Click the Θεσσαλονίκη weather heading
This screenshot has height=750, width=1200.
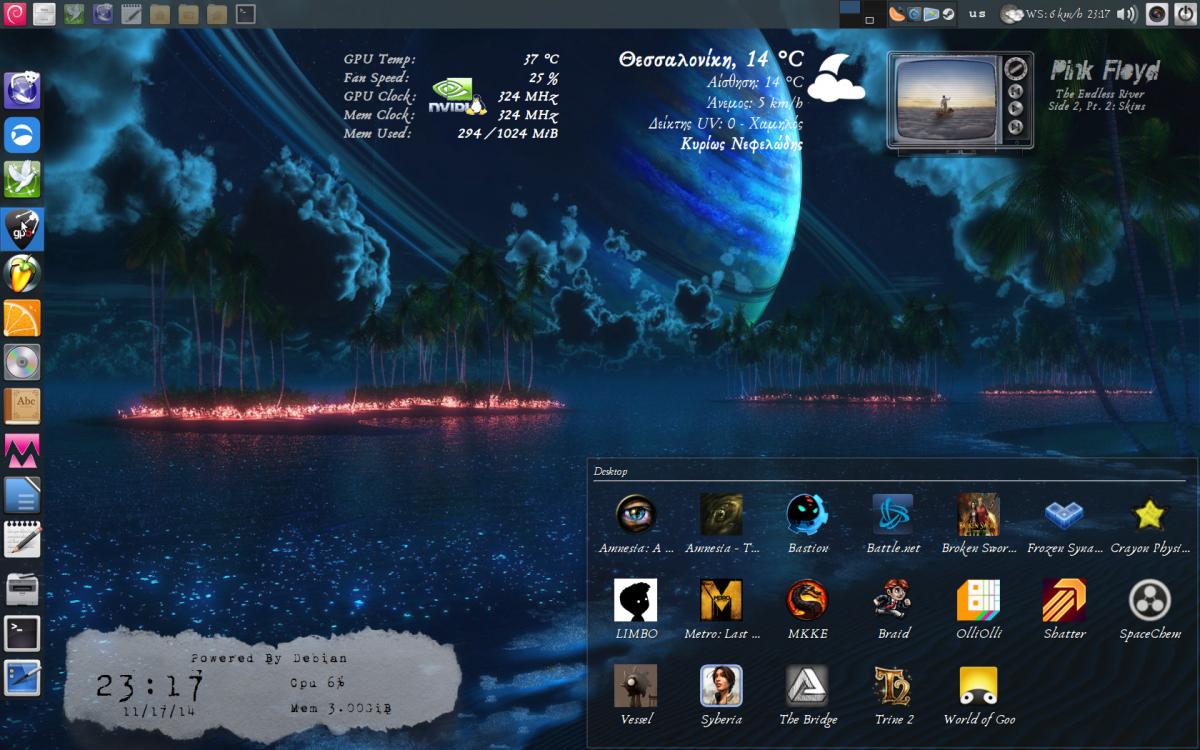[x=710, y=59]
